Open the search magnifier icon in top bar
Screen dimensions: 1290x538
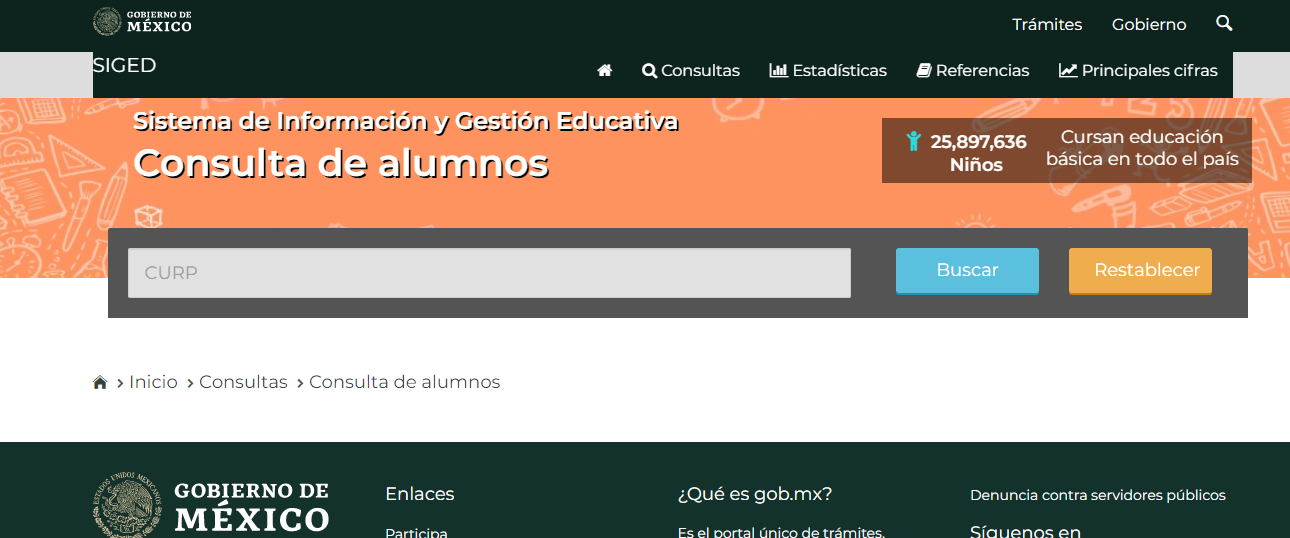[x=1224, y=23]
